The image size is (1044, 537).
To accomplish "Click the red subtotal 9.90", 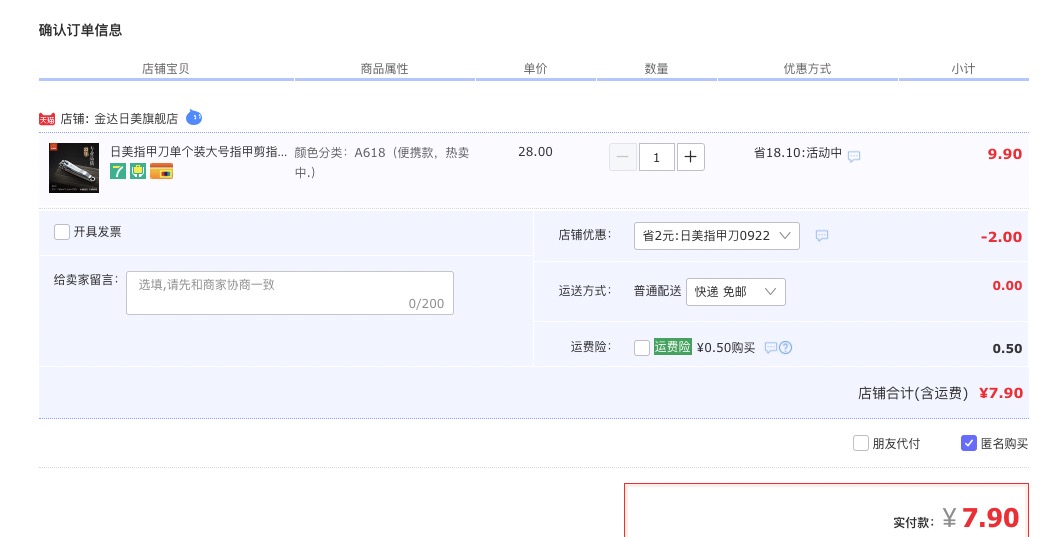I will 1004,154.
